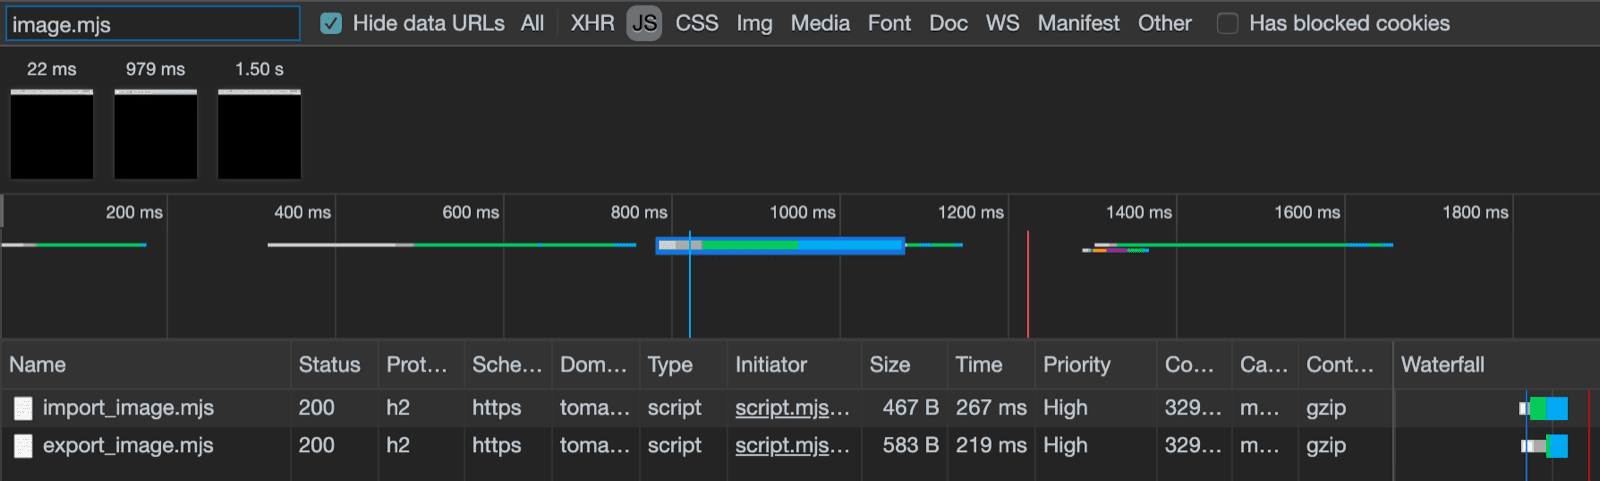The image size is (1600, 481).
Task: Select the 1.50 s screenshot thumbnail
Action: (260, 134)
